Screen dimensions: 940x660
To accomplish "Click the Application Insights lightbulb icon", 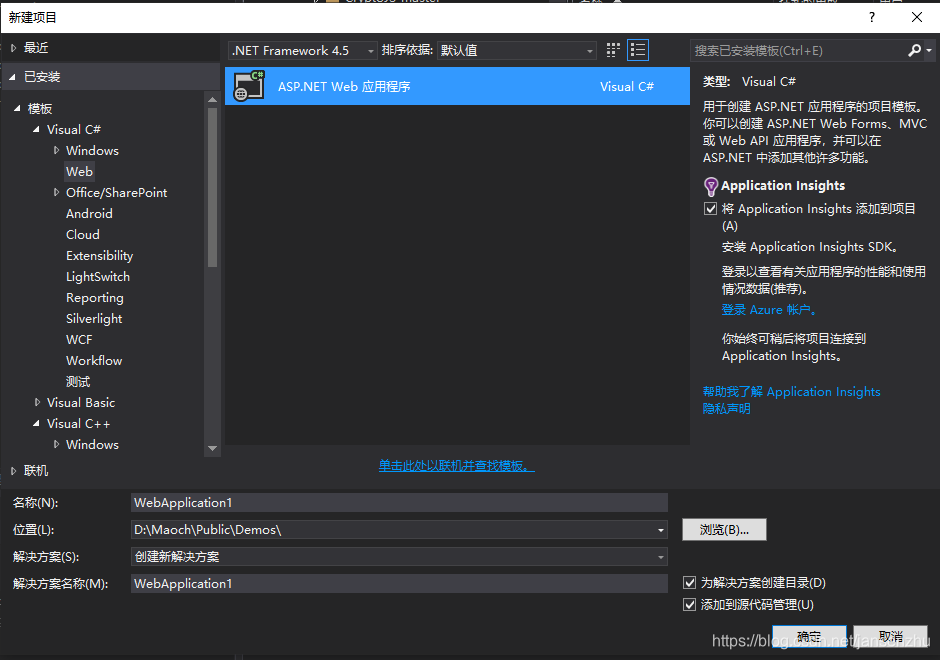I will tap(710, 186).
